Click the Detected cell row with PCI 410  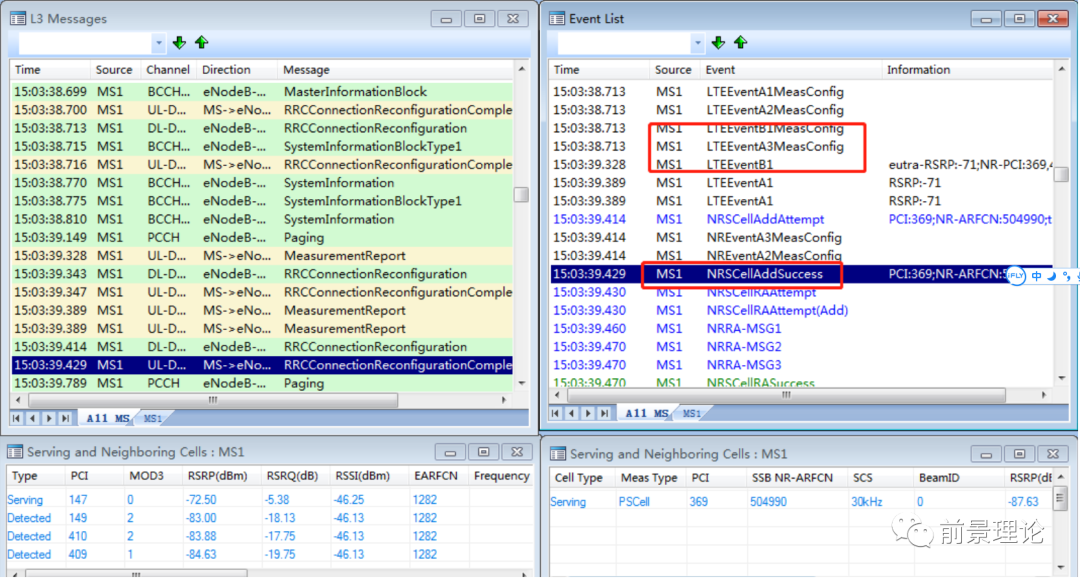[269, 536]
